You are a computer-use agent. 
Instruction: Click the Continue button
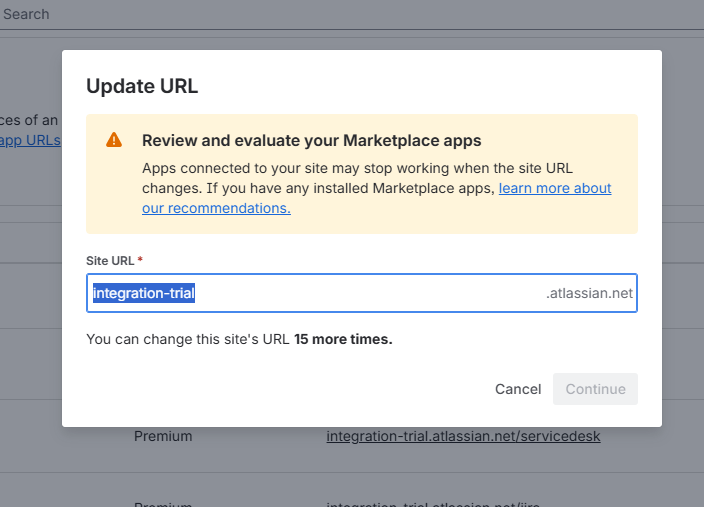point(595,389)
